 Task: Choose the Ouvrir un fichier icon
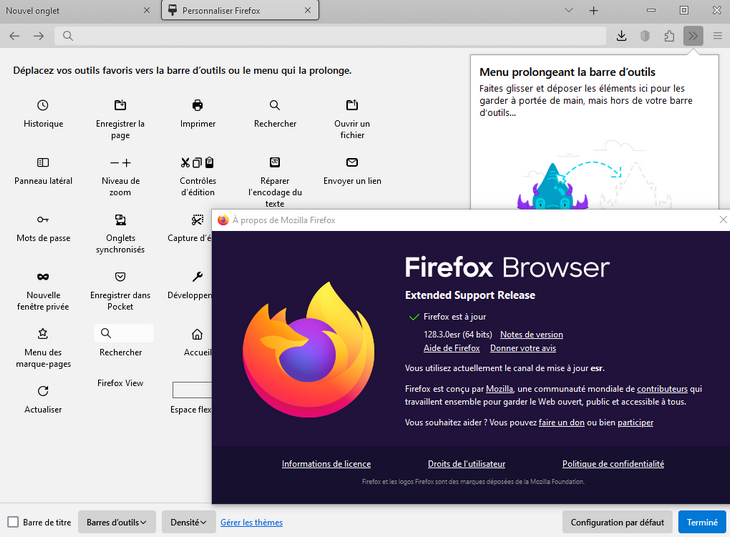352,105
